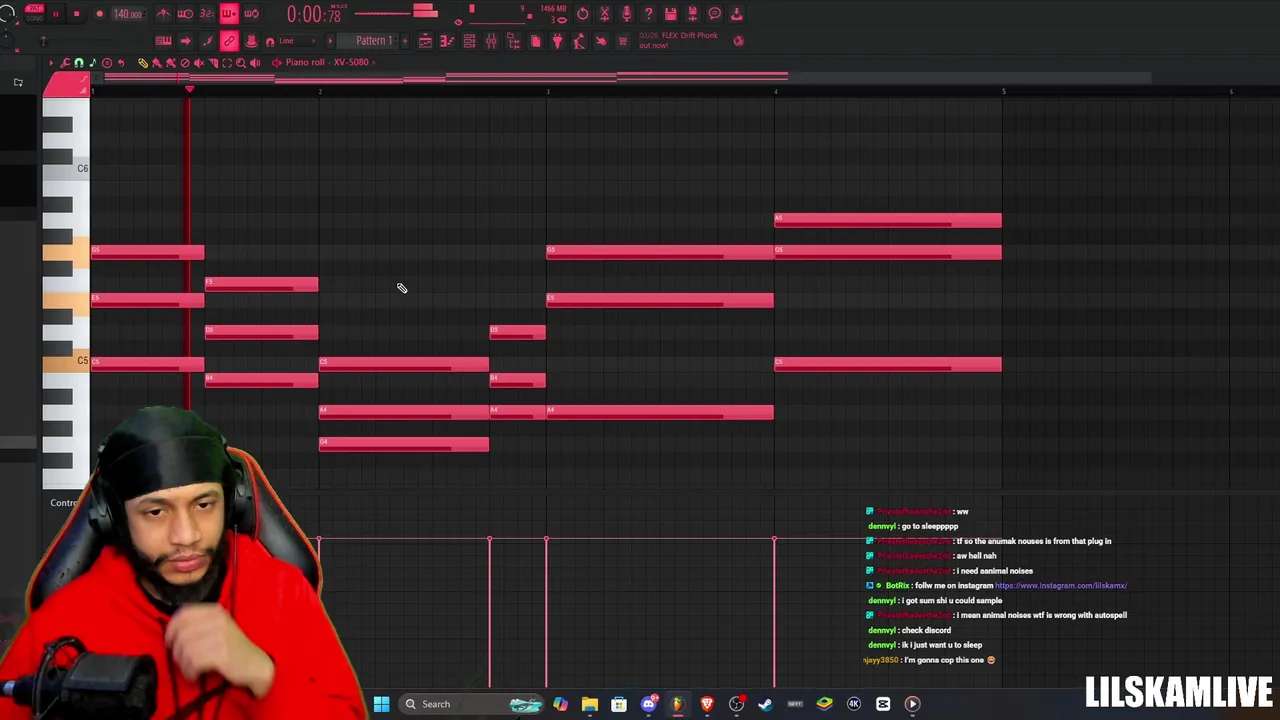The width and height of the screenshot is (1280, 720).
Task: Toggle the metronome
Action: (163, 14)
